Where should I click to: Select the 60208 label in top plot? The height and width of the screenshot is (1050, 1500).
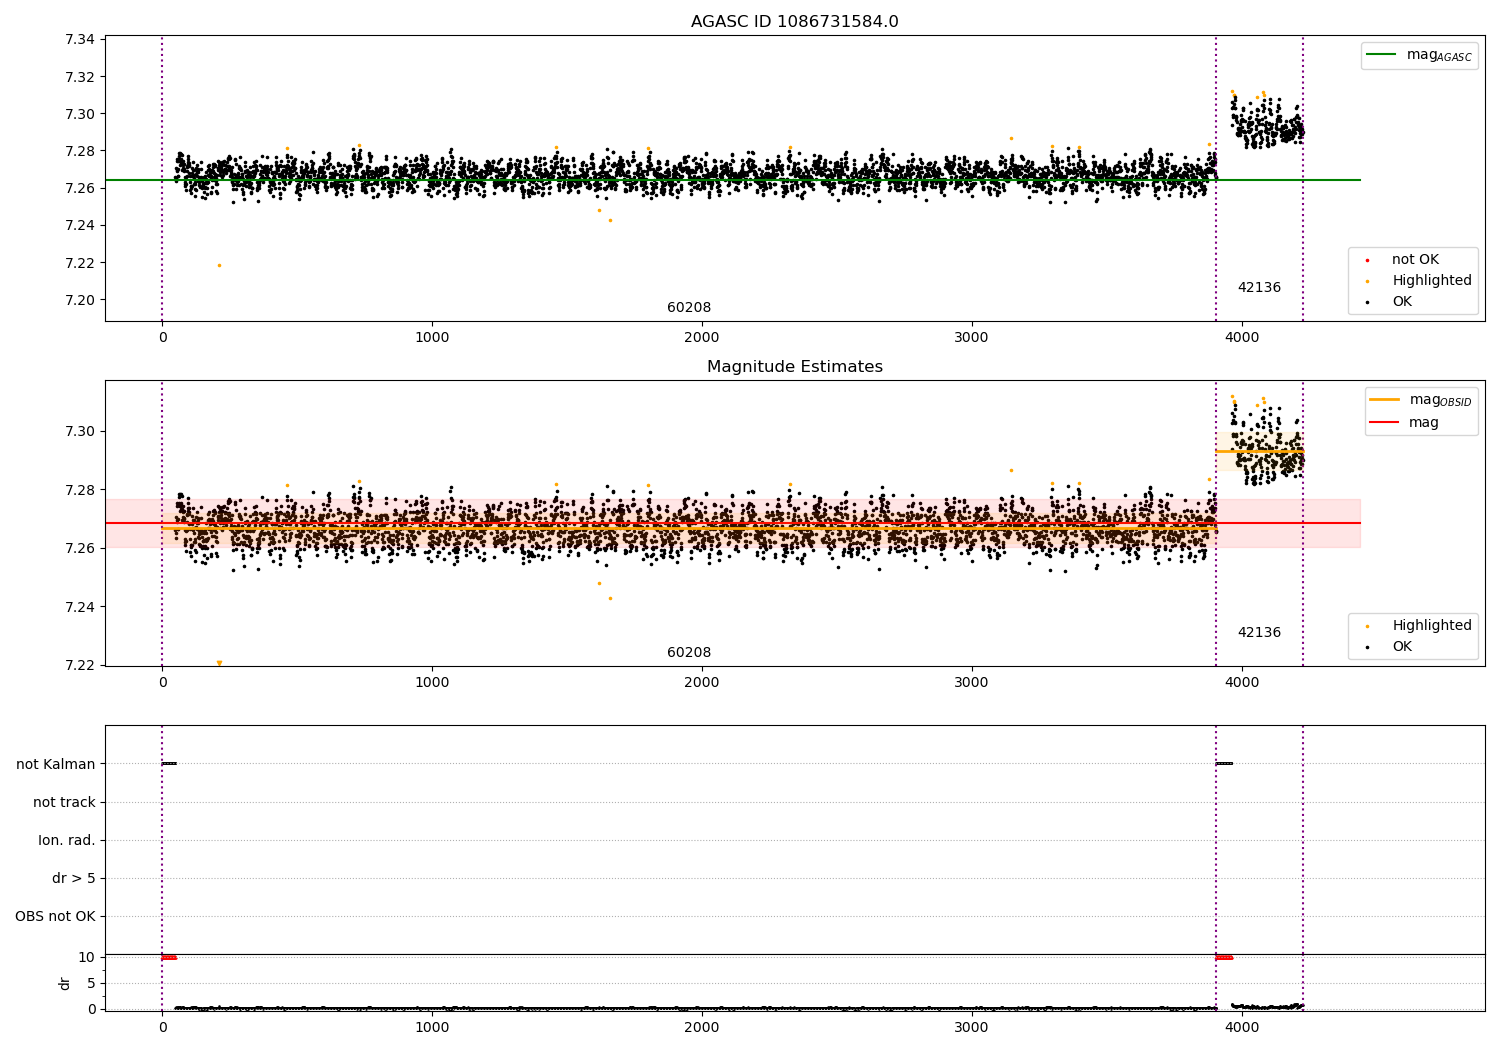689,308
